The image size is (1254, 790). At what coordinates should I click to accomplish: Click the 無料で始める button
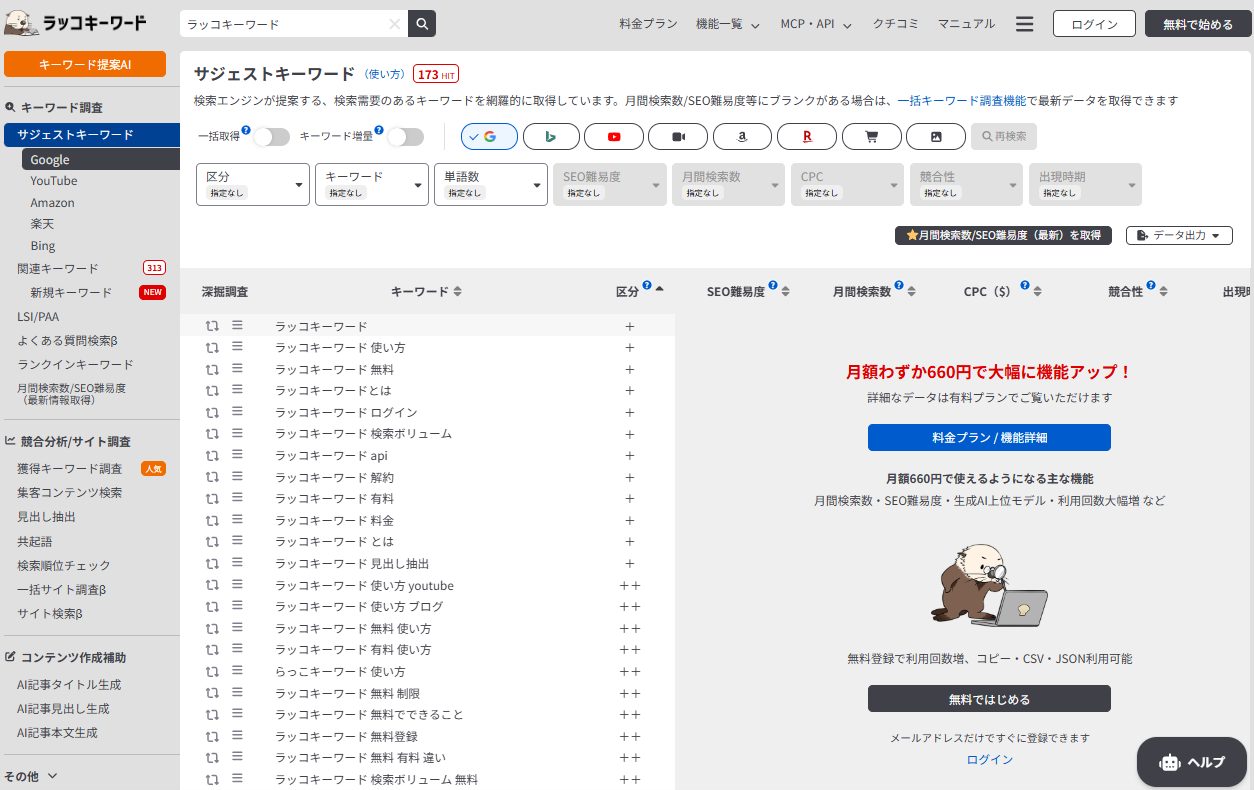click(1198, 24)
